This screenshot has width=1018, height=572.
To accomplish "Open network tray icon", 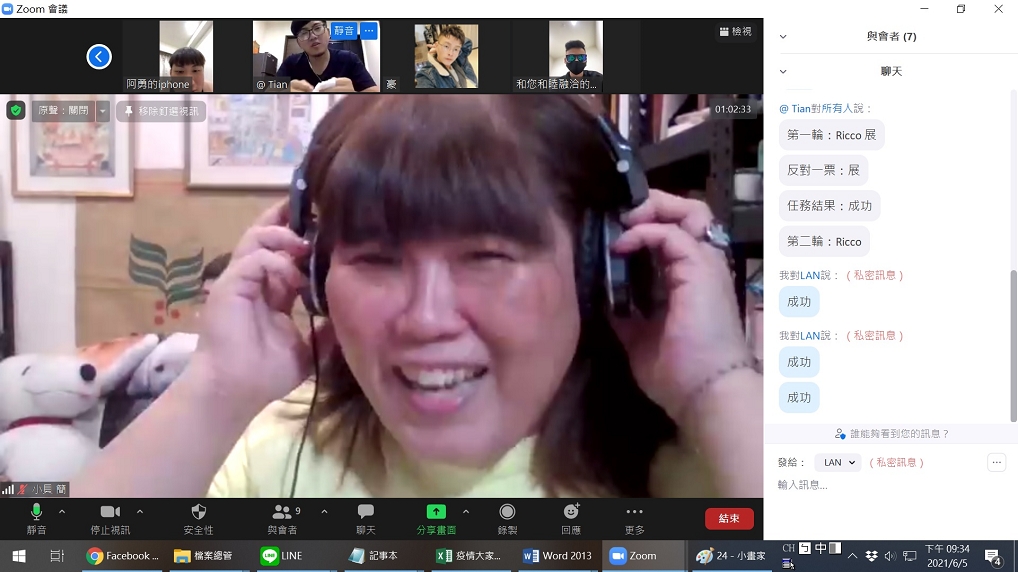I will point(910,556).
